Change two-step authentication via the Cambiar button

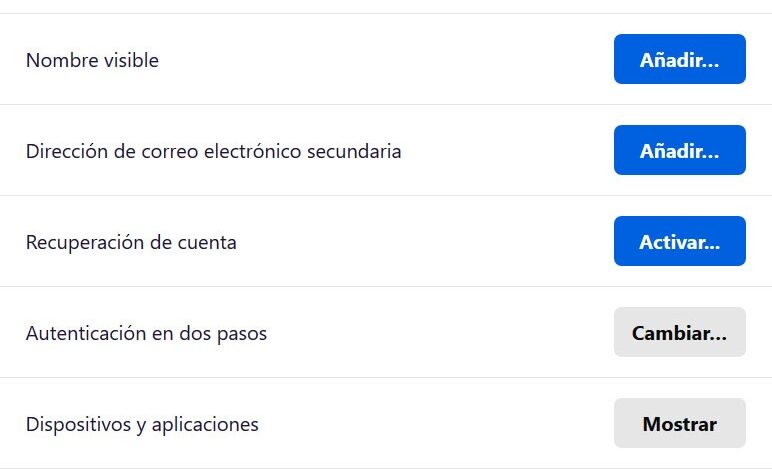click(x=679, y=333)
